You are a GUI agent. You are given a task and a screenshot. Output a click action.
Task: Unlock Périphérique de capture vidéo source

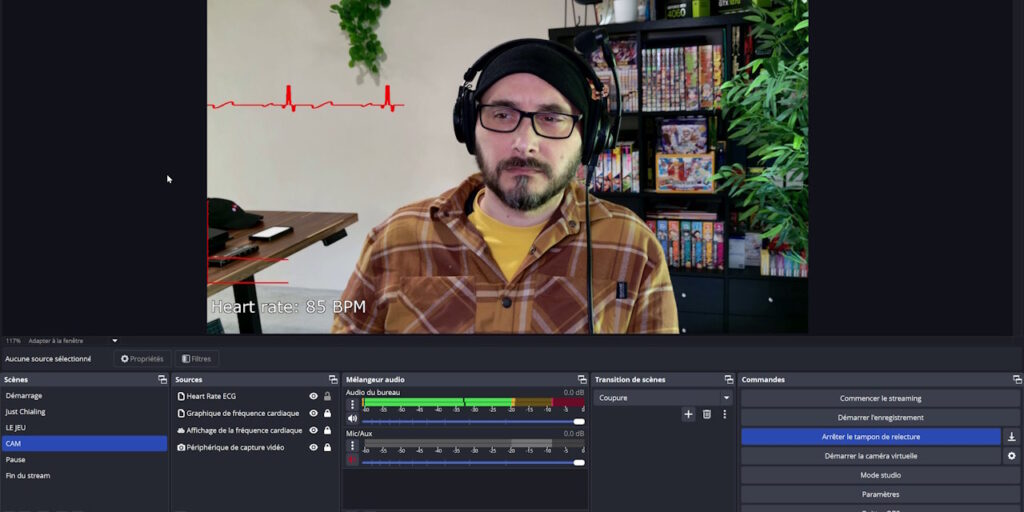[327, 447]
